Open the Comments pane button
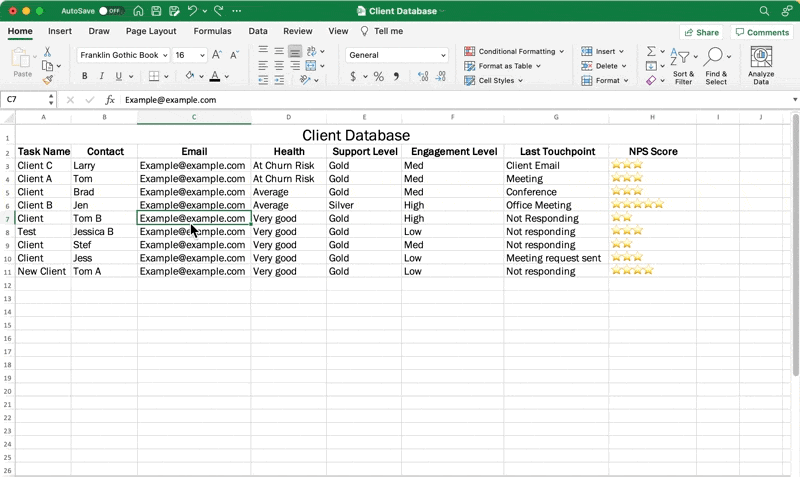The image size is (800, 477). point(762,32)
